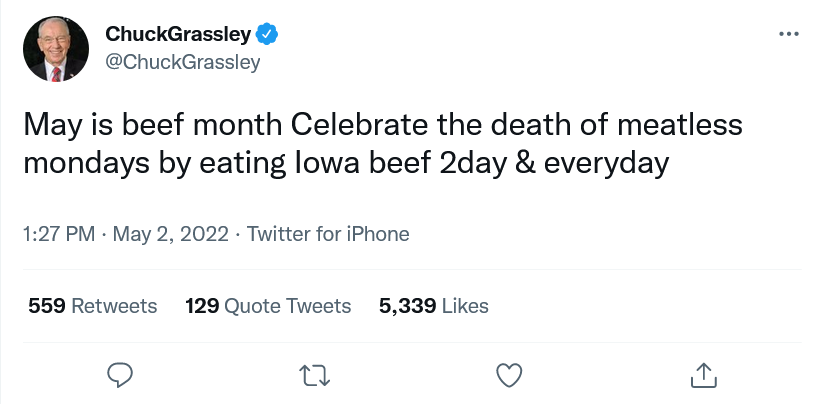The image size is (816, 404).
Task: Open the share tweet icon
Action: pyautogui.click(x=704, y=375)
